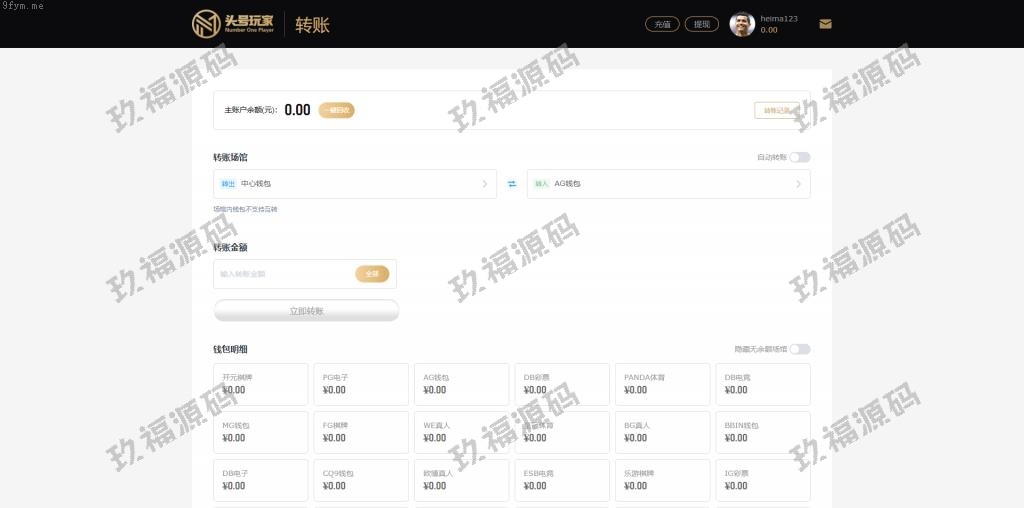Open the 提现 withdraw page
1024x508 pixels.
click(x=702, y=24)
